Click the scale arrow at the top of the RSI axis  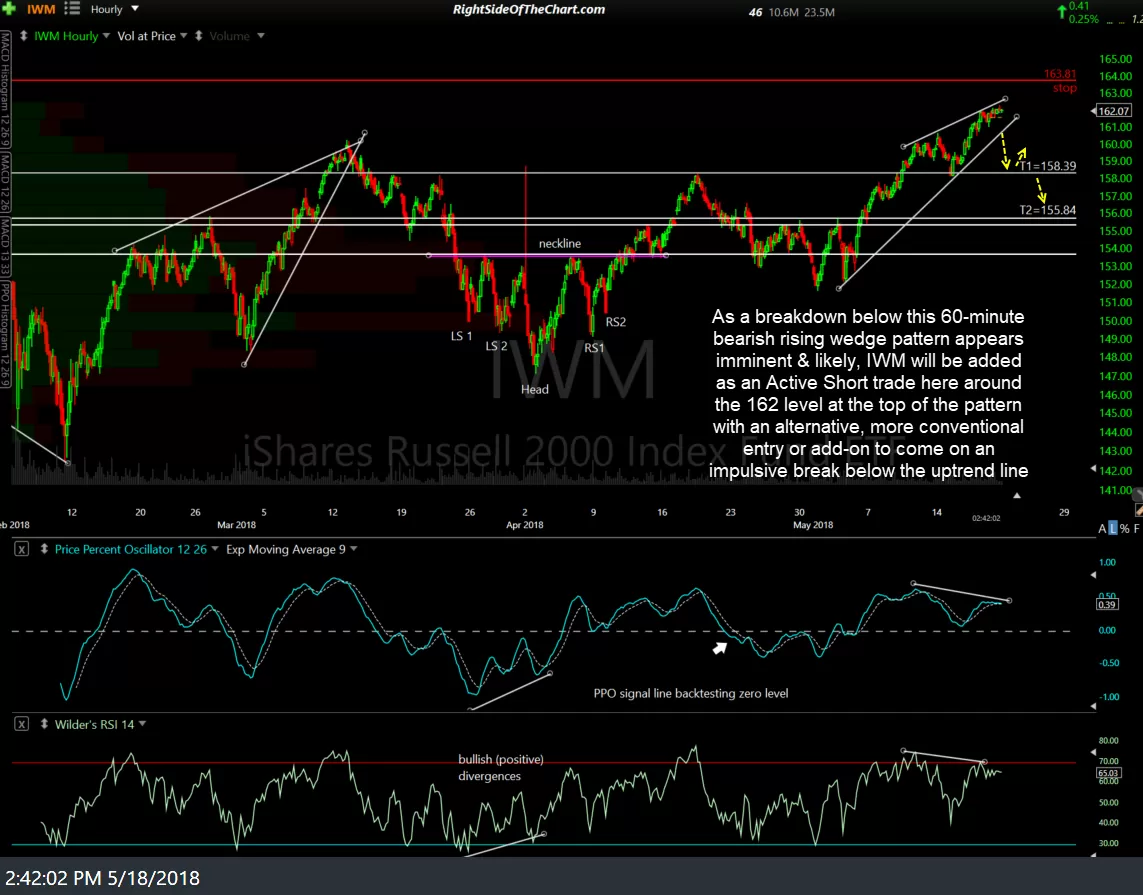[x=1093, y=752]
